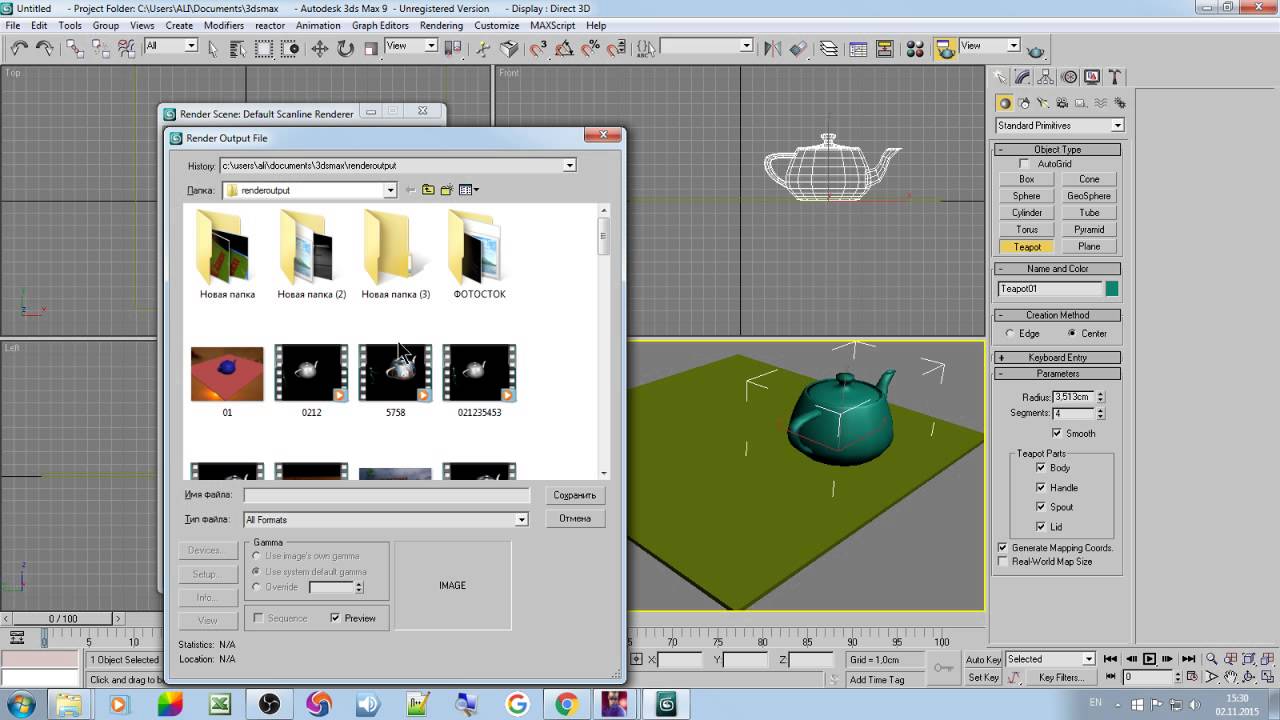
Task: Open the MAXScript menu
Action: click(553, 25)
